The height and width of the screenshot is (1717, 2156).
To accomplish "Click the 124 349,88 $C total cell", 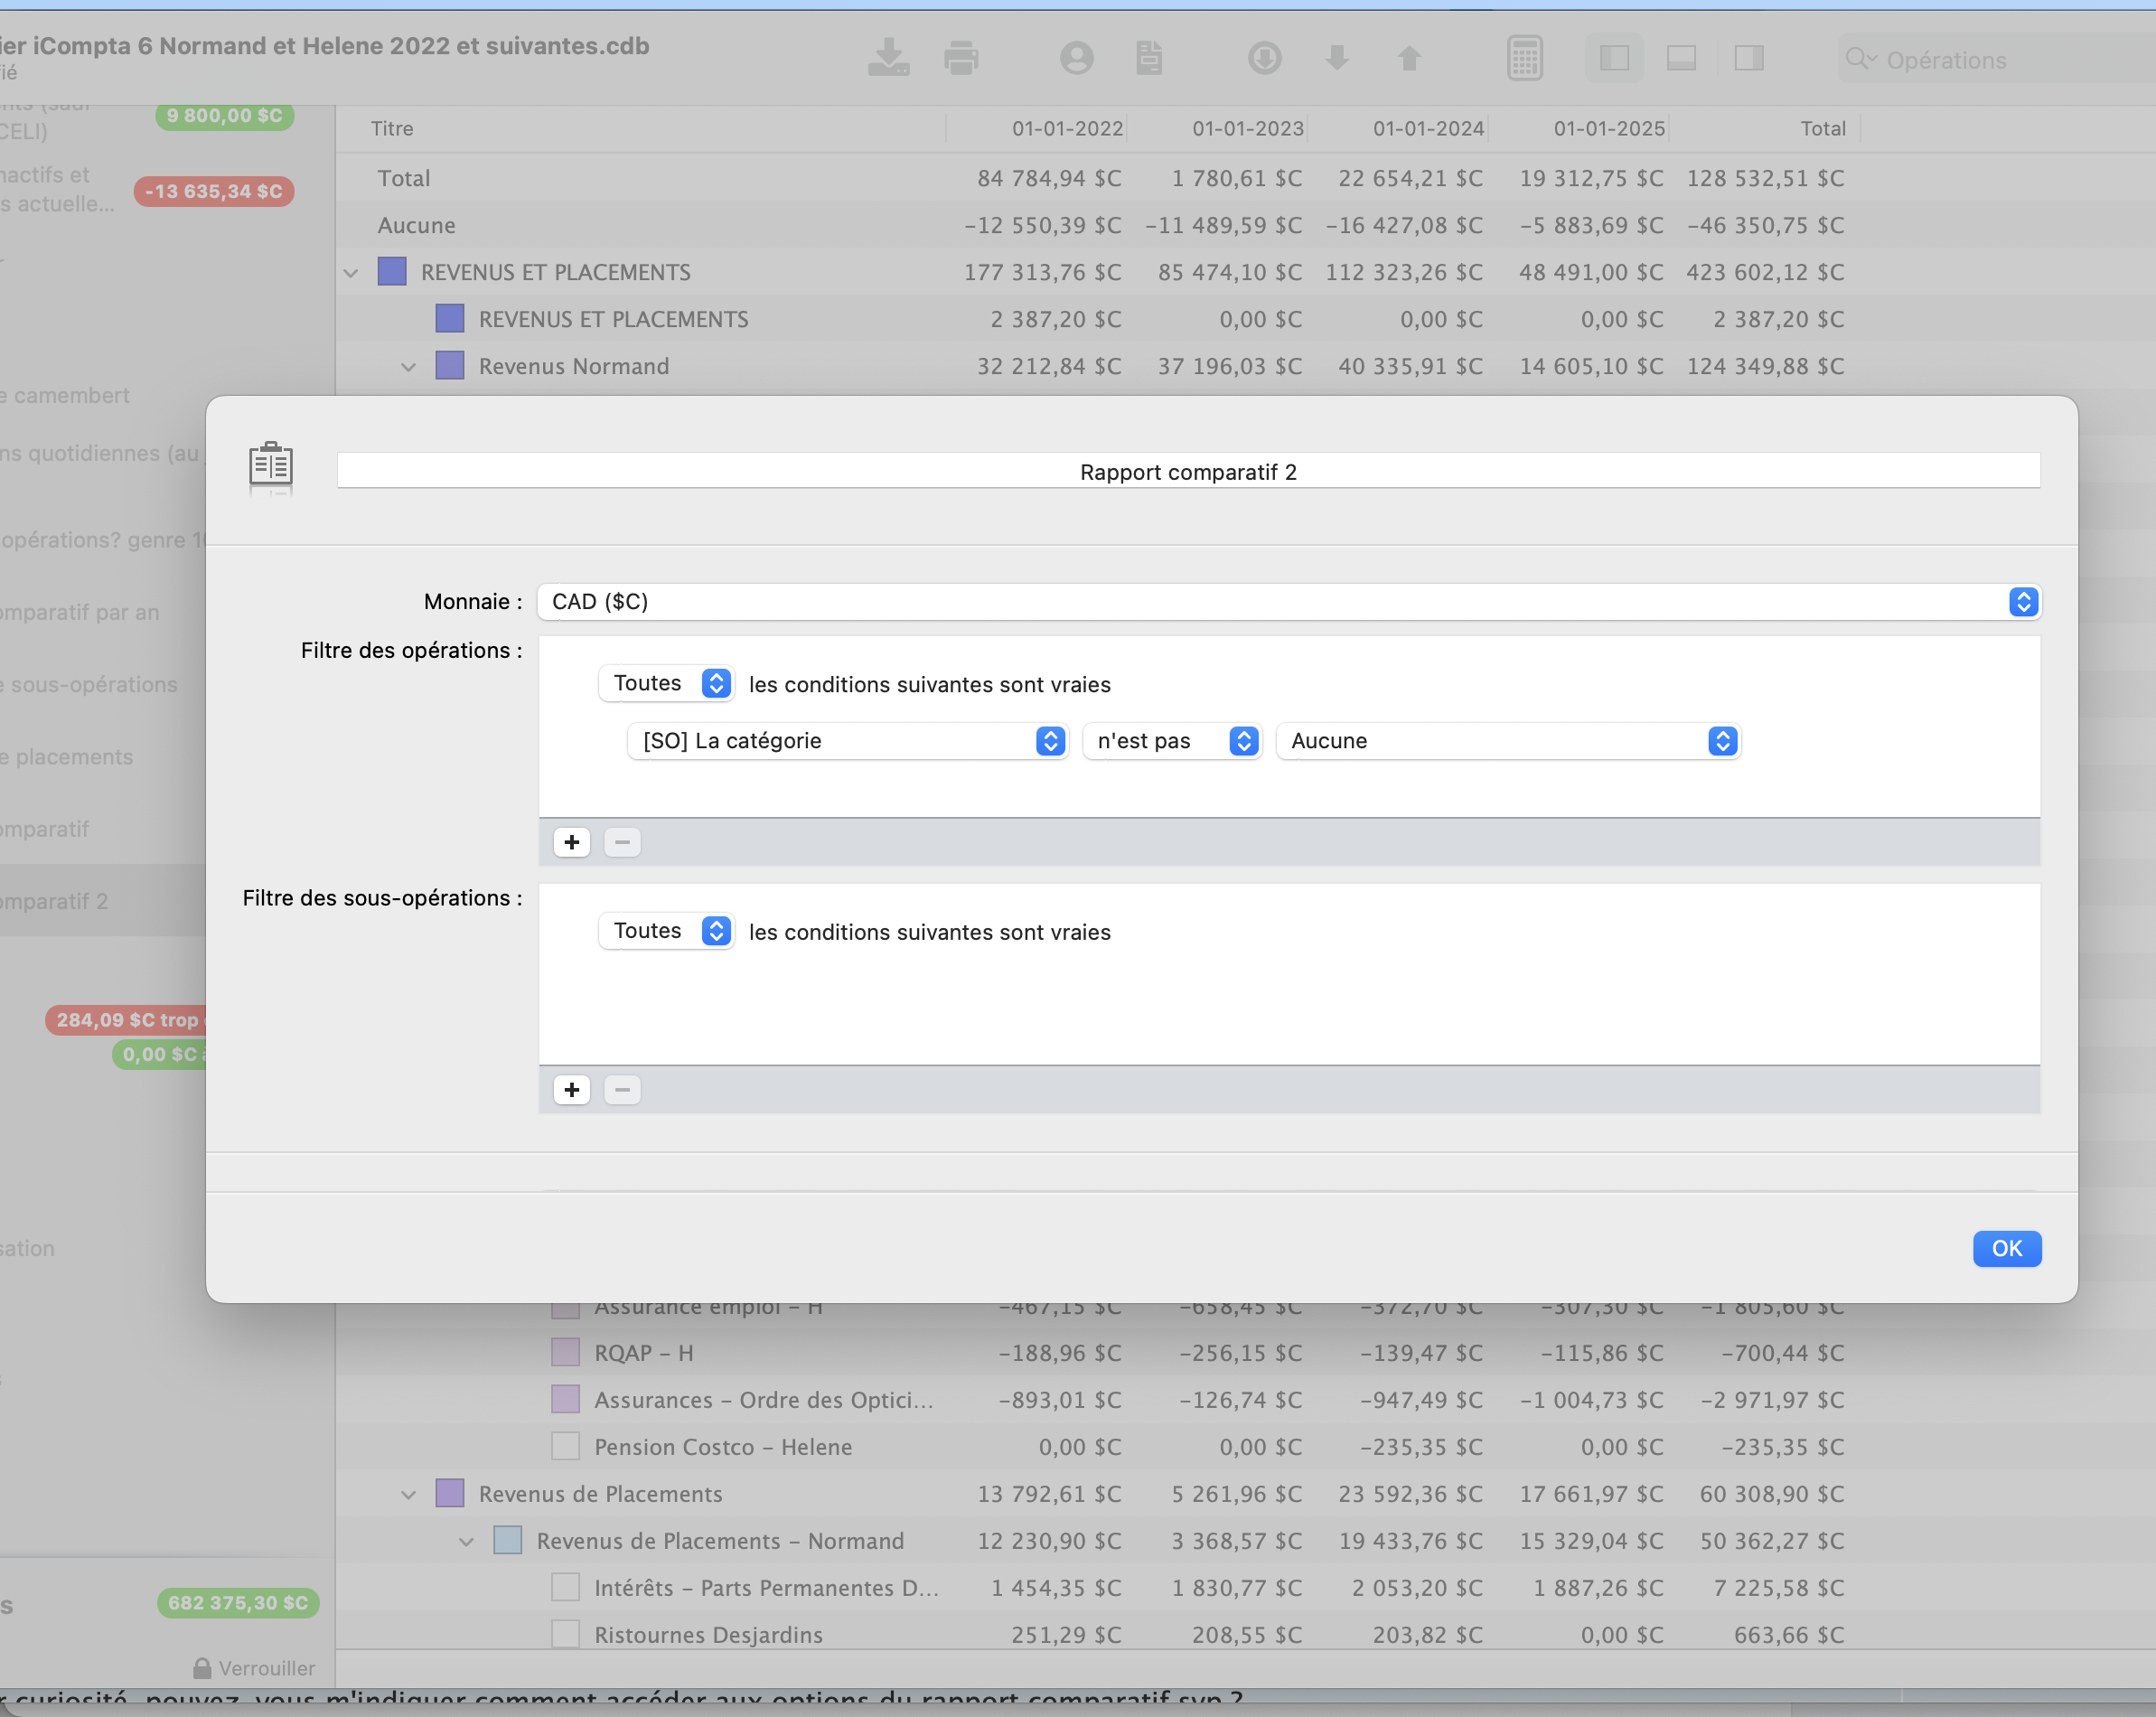I will pyautogui.click(x=1765, y=366).
